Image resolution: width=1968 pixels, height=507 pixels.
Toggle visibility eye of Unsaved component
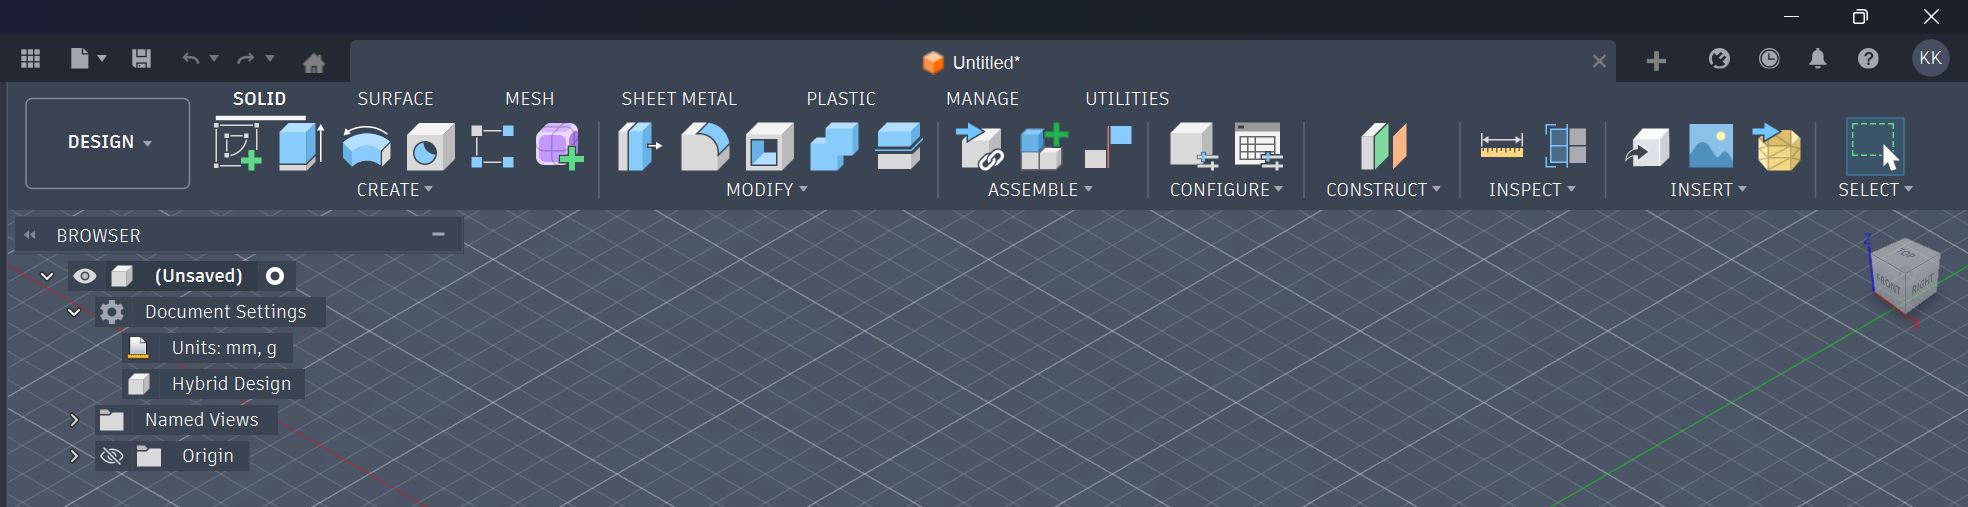[85, 276]
